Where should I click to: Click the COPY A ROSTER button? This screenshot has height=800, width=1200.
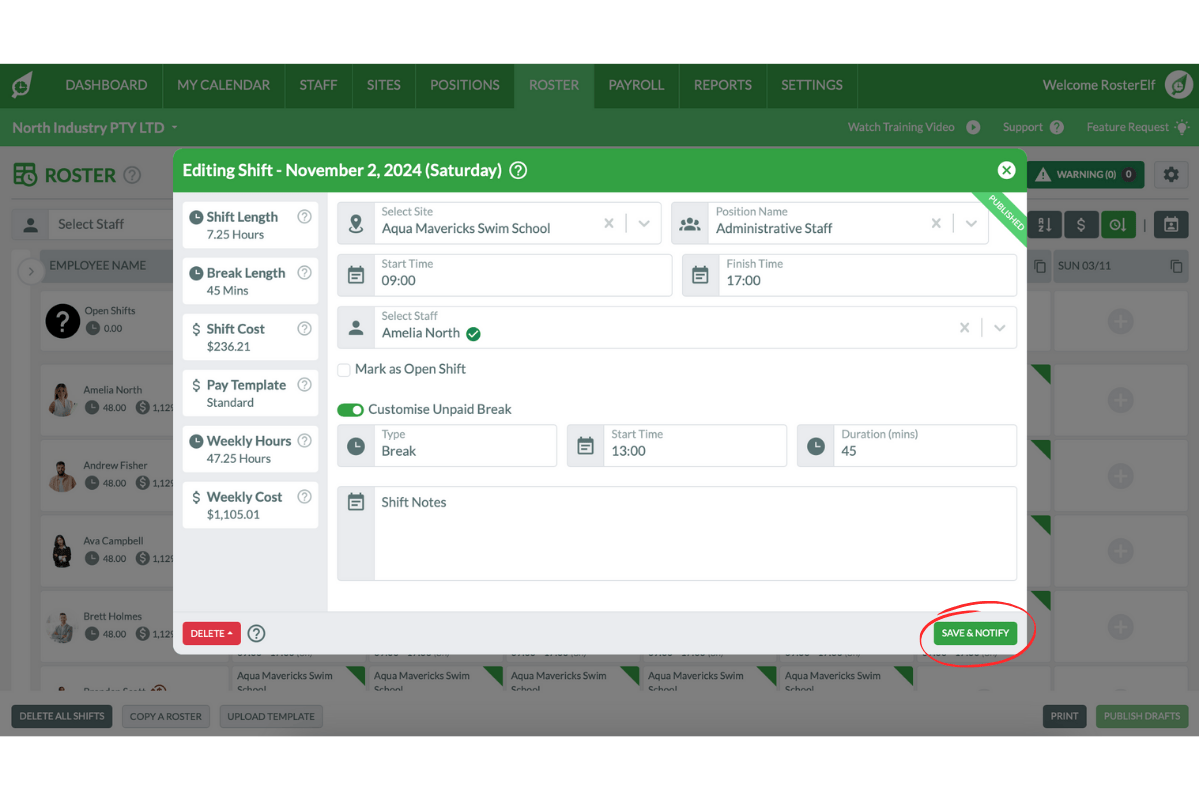pos(165,716)
